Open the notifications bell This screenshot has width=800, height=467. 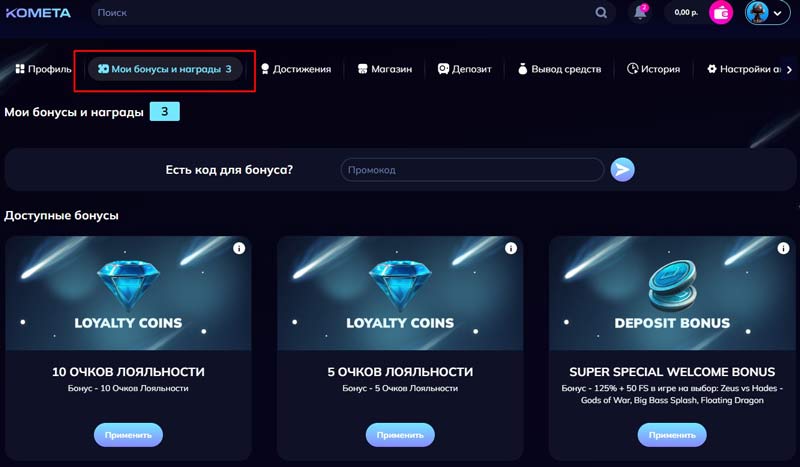[641, 13]
